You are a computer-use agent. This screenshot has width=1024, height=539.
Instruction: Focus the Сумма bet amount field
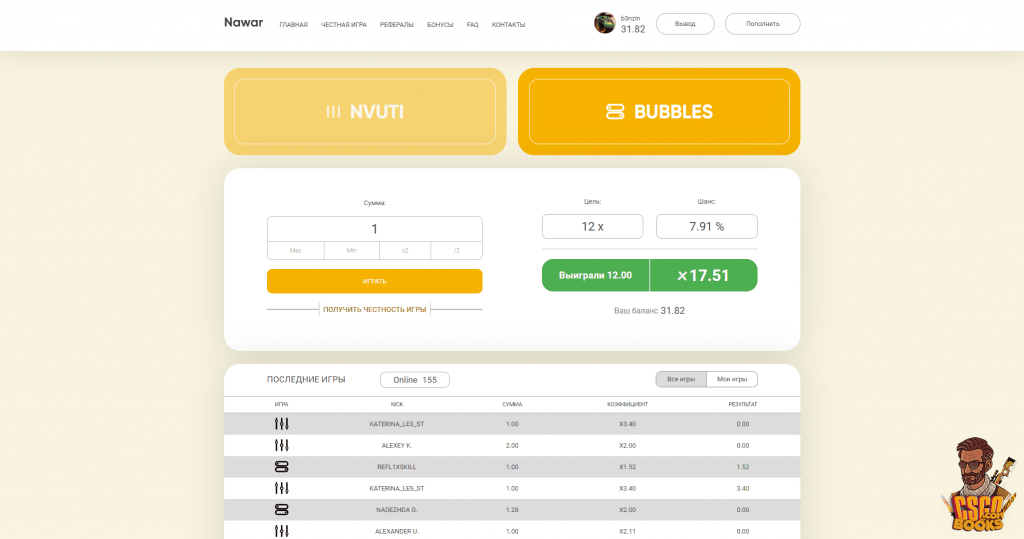tap(374, 229)
